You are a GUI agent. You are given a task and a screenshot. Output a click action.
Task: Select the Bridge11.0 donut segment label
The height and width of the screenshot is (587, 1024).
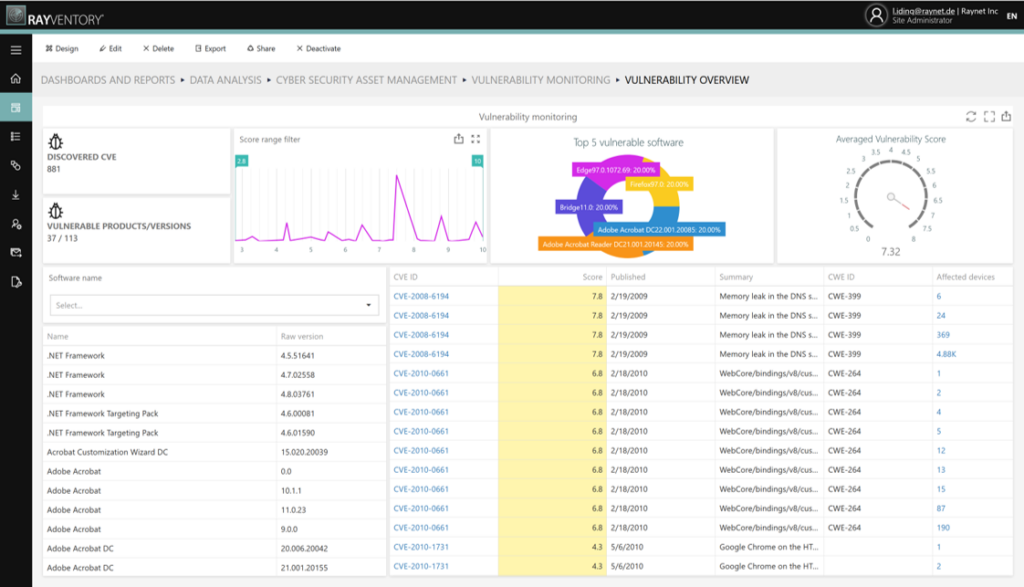point(588,207)
